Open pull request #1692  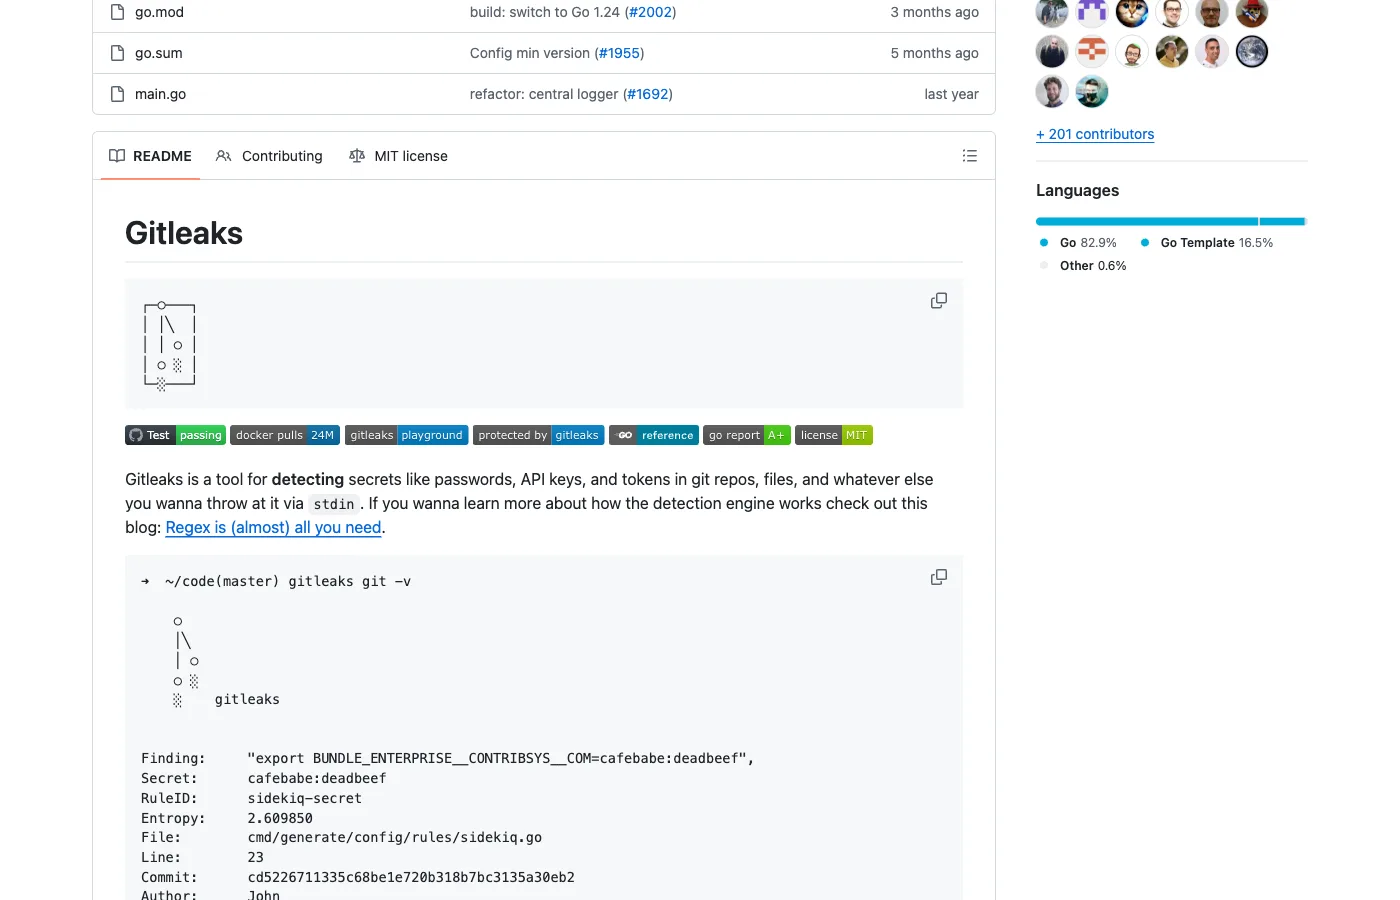click(648, 93)
